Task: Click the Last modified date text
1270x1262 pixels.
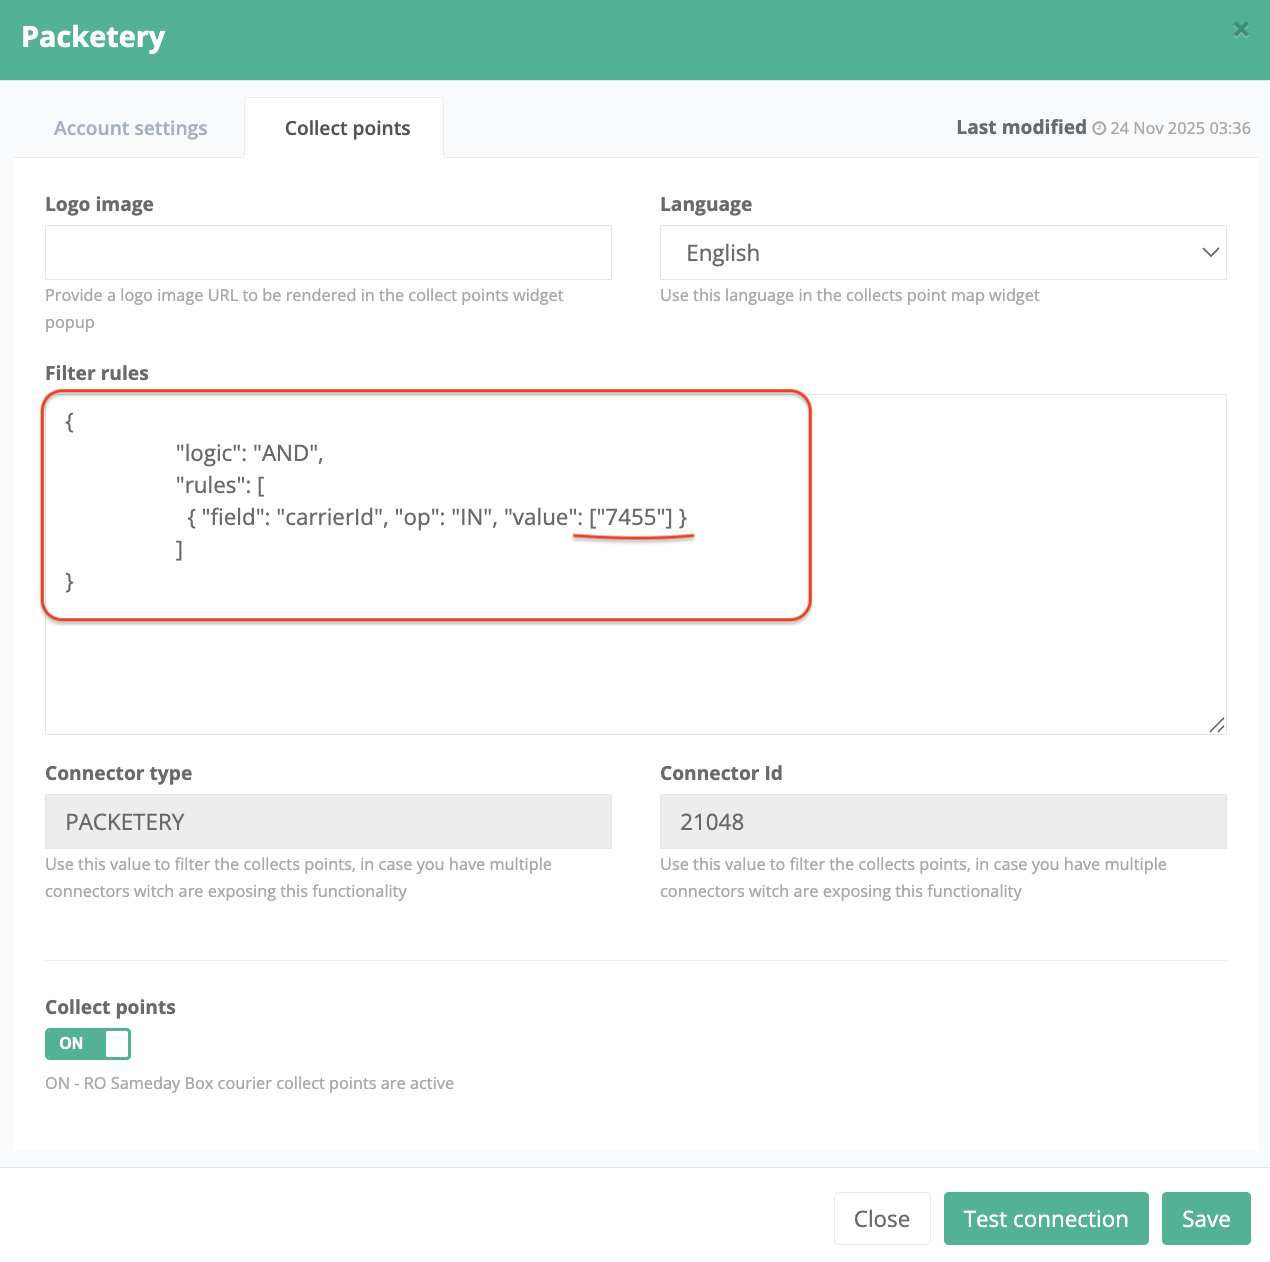Action: [1180, 129]
